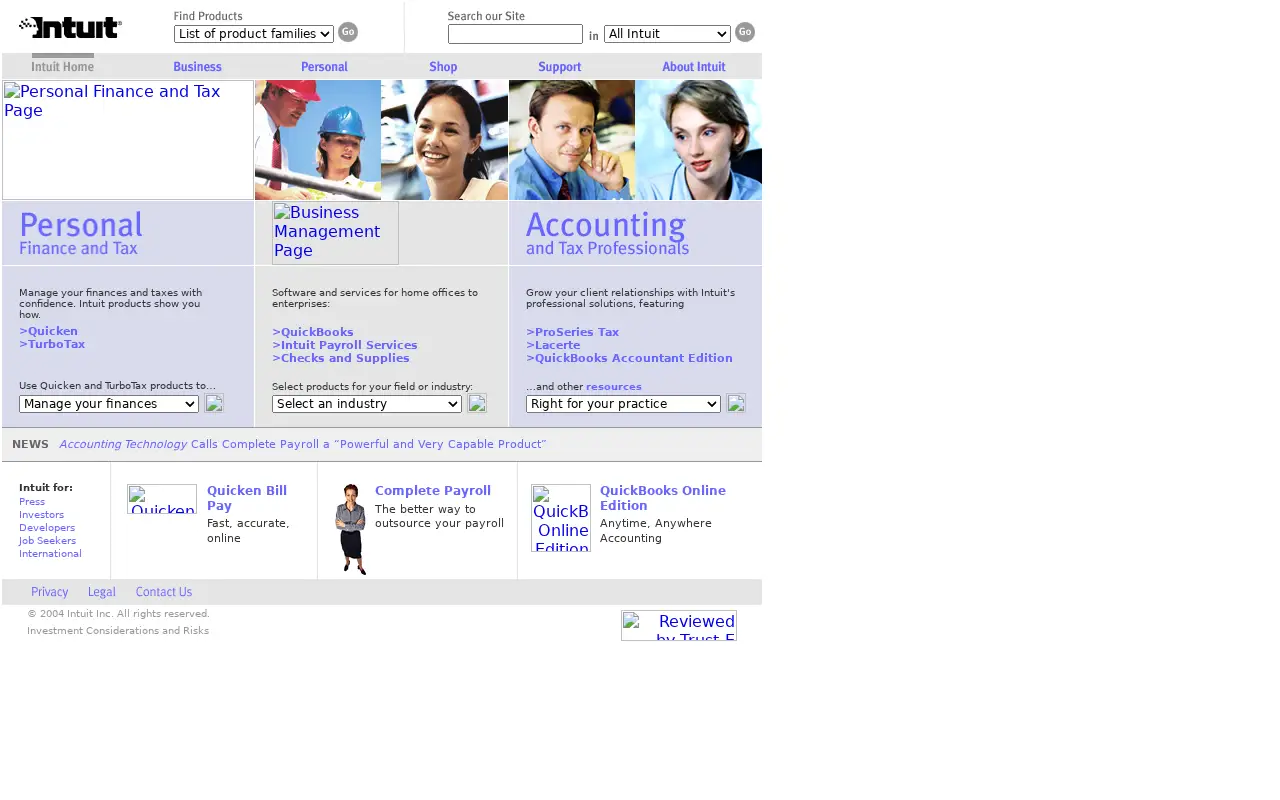Image resolution: width=1280 pixels, height=800 pixels.
Task: Click go image beside Right for your practice
Action: click(736, 403)
